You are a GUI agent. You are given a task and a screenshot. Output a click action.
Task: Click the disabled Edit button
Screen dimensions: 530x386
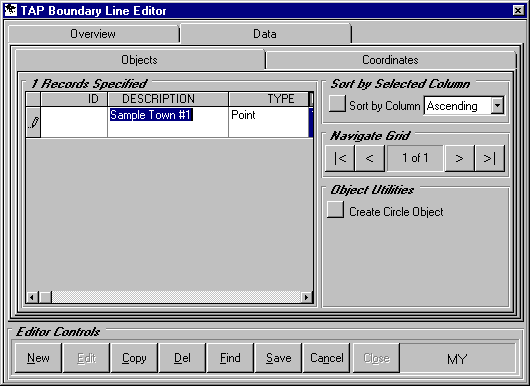[87, 358]
